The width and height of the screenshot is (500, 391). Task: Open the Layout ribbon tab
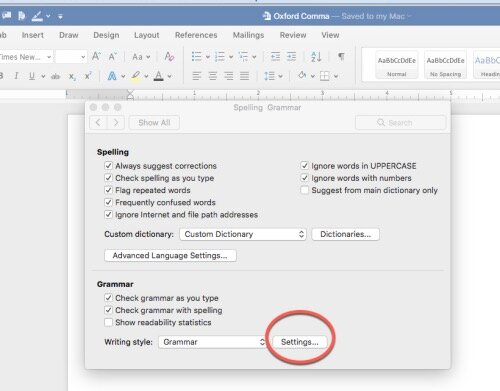pyautogui.click(x=147, y=35)
